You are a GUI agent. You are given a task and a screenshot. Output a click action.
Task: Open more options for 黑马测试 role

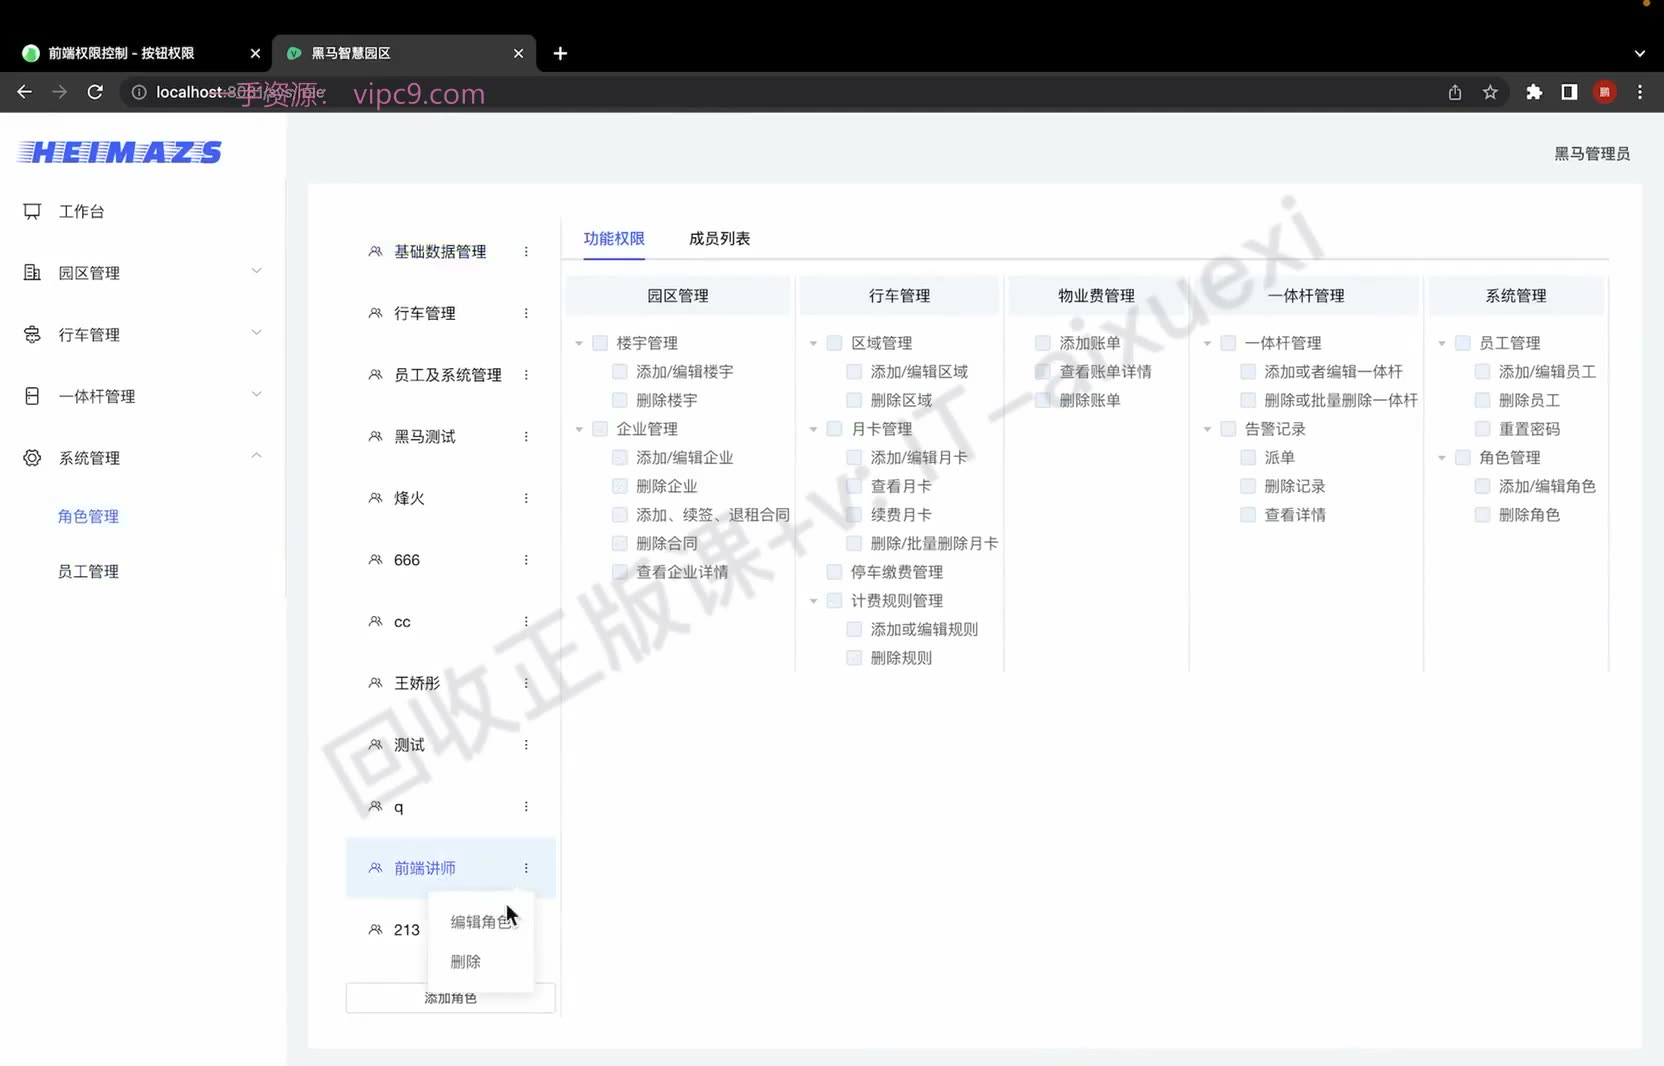pyautogui.click(x=526, y=437)
